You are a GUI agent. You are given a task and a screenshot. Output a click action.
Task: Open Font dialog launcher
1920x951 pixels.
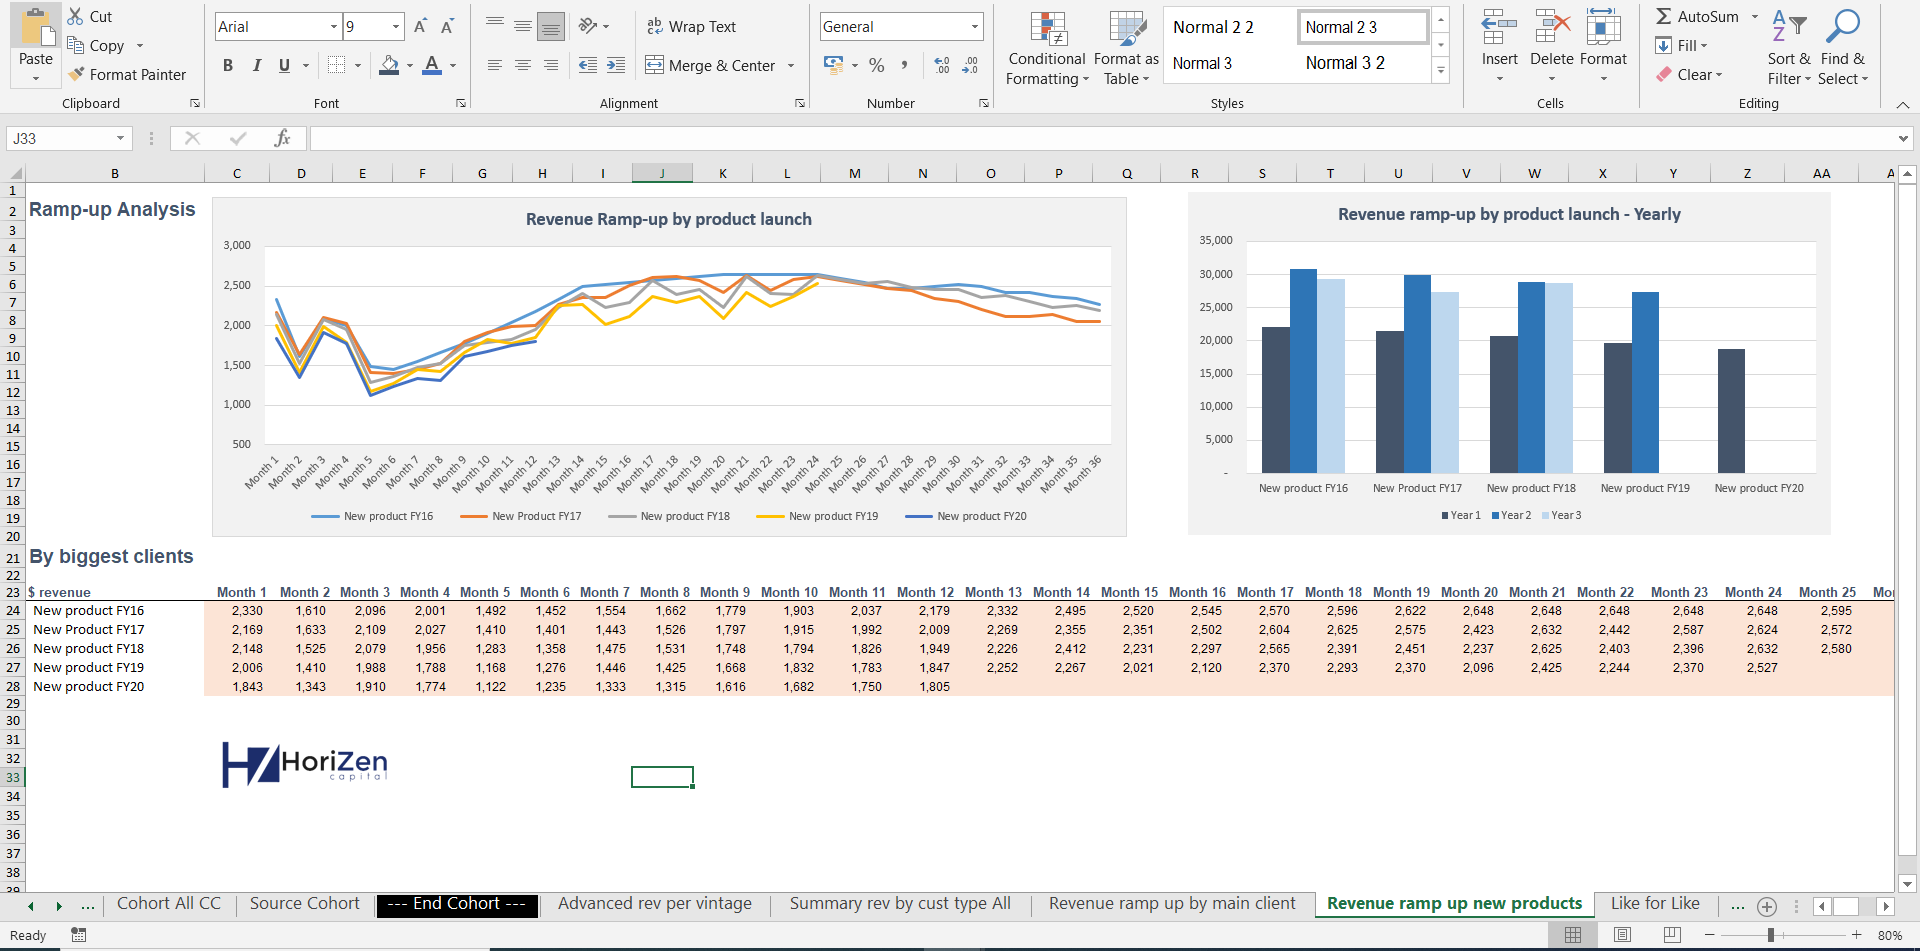461,103
